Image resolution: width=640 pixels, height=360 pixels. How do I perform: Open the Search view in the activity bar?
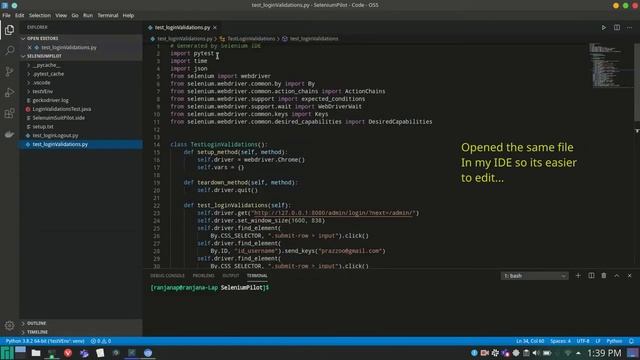(x=9, y=51)
